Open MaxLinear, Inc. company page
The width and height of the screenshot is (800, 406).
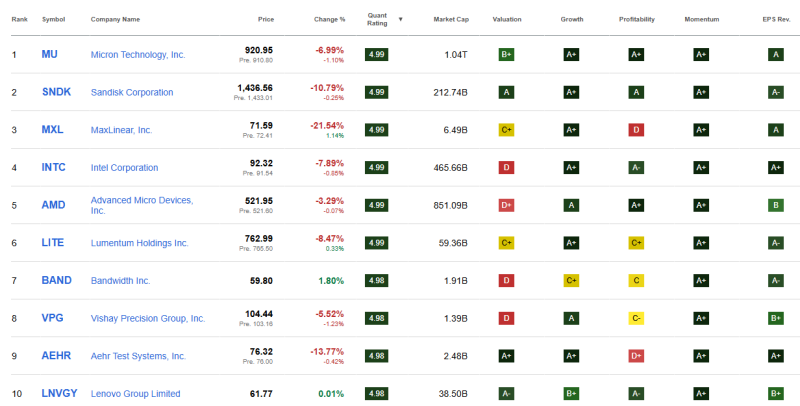pyautogui.click(x=121, y=130)
